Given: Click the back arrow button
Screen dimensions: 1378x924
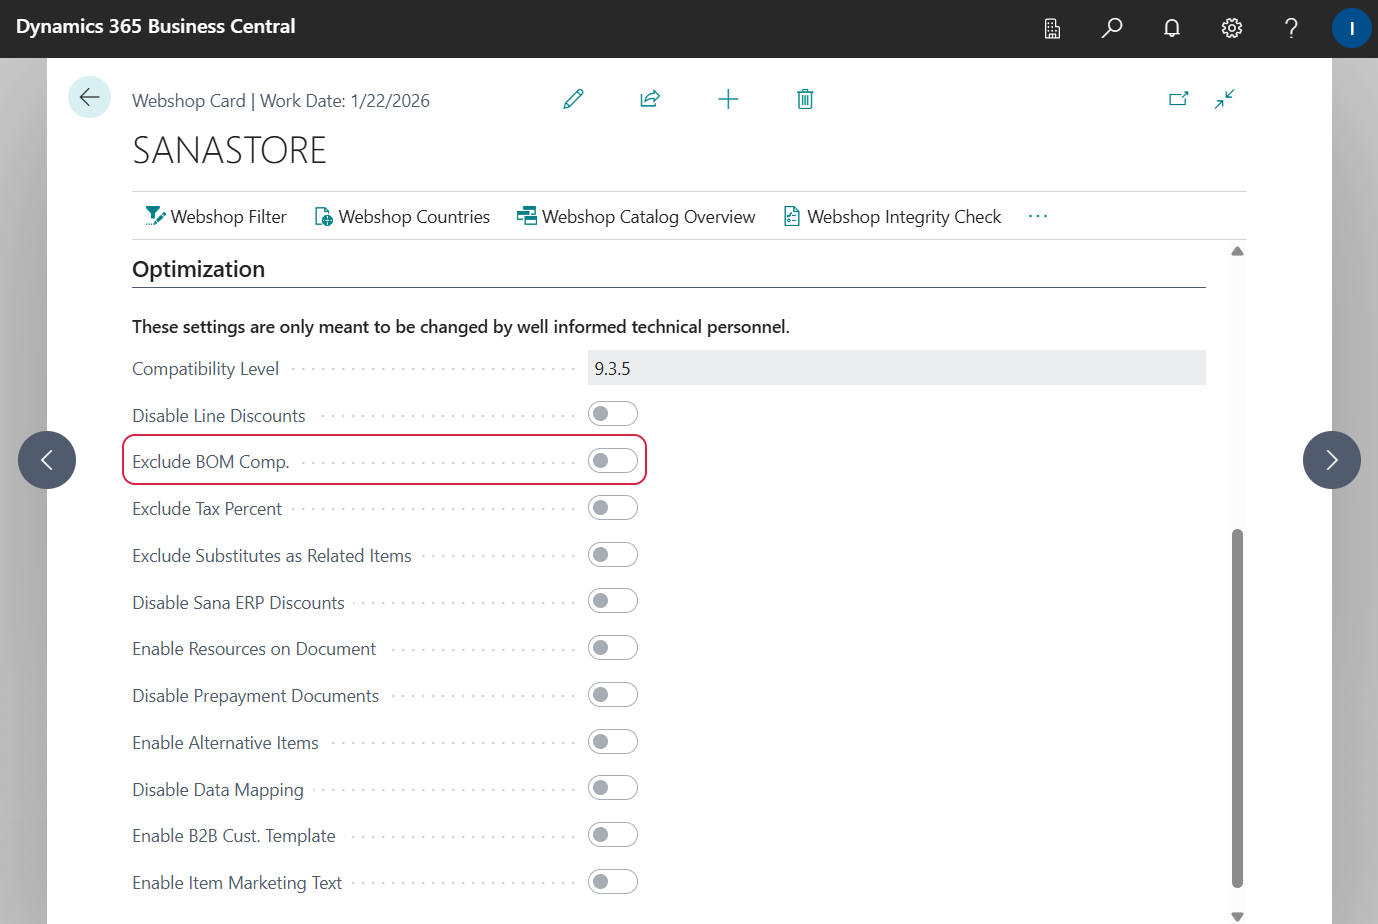Looking at the screenshot, I should 89,97.
